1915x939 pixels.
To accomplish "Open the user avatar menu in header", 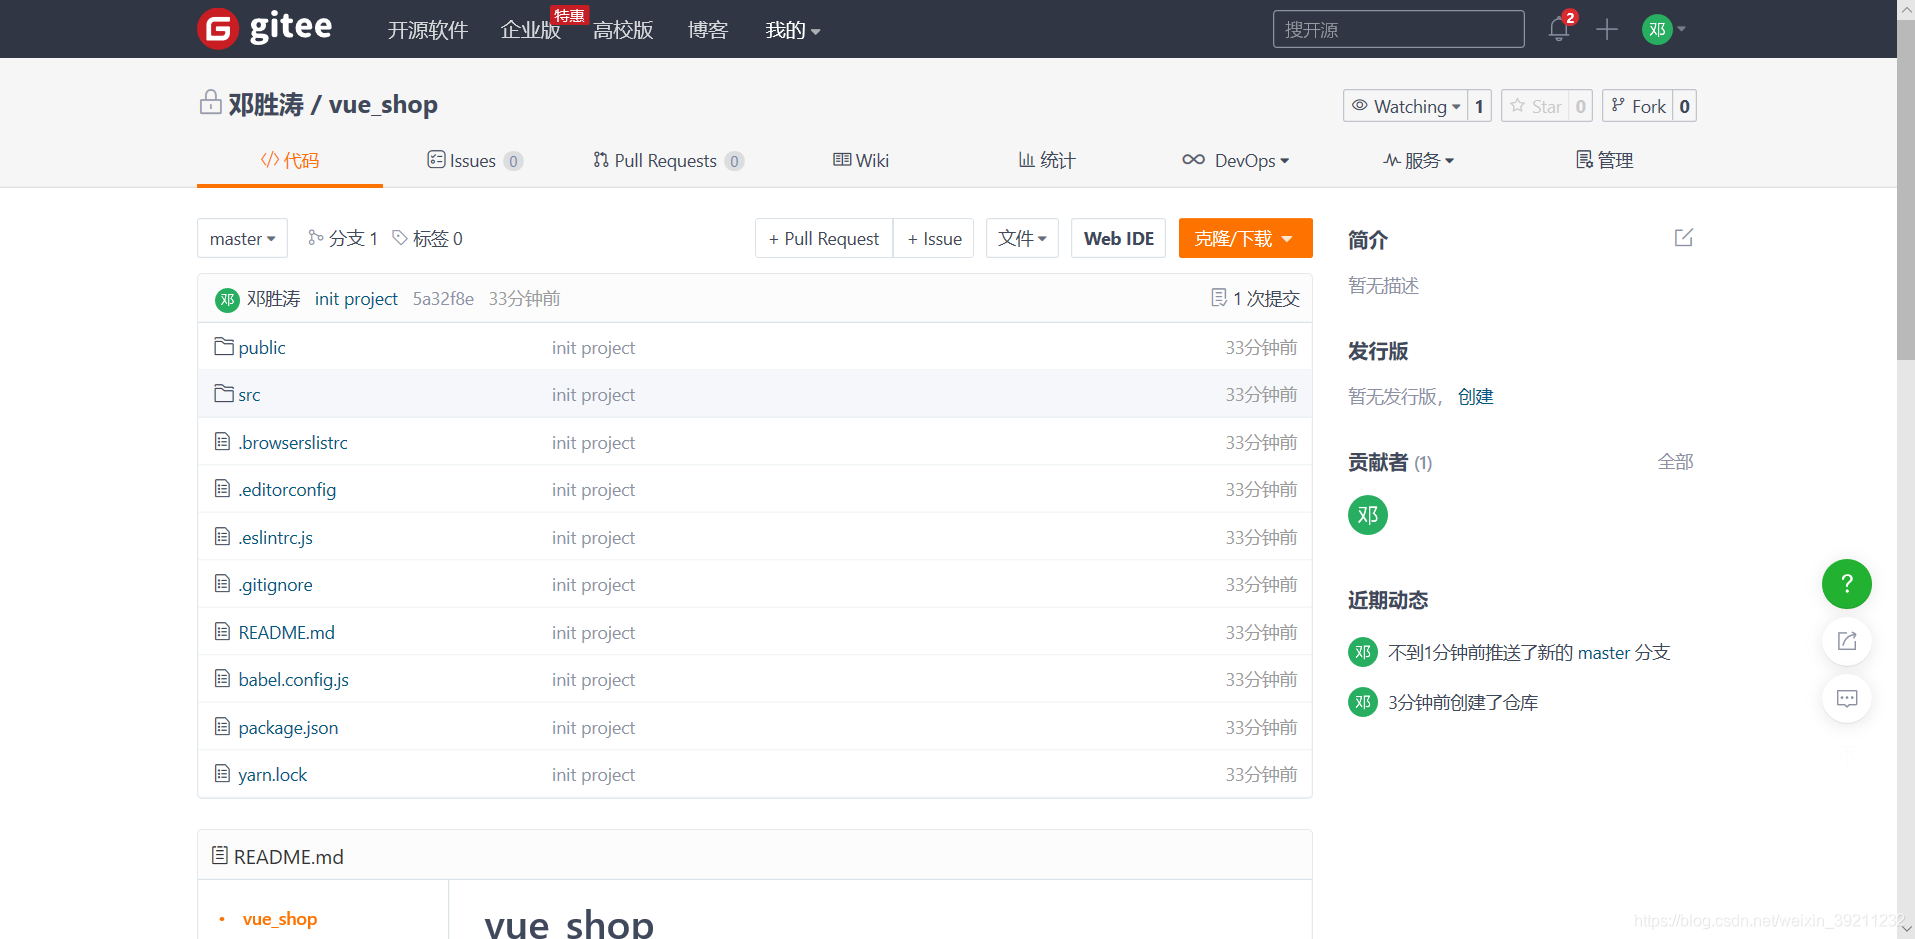I will (x=1663, y=29).
